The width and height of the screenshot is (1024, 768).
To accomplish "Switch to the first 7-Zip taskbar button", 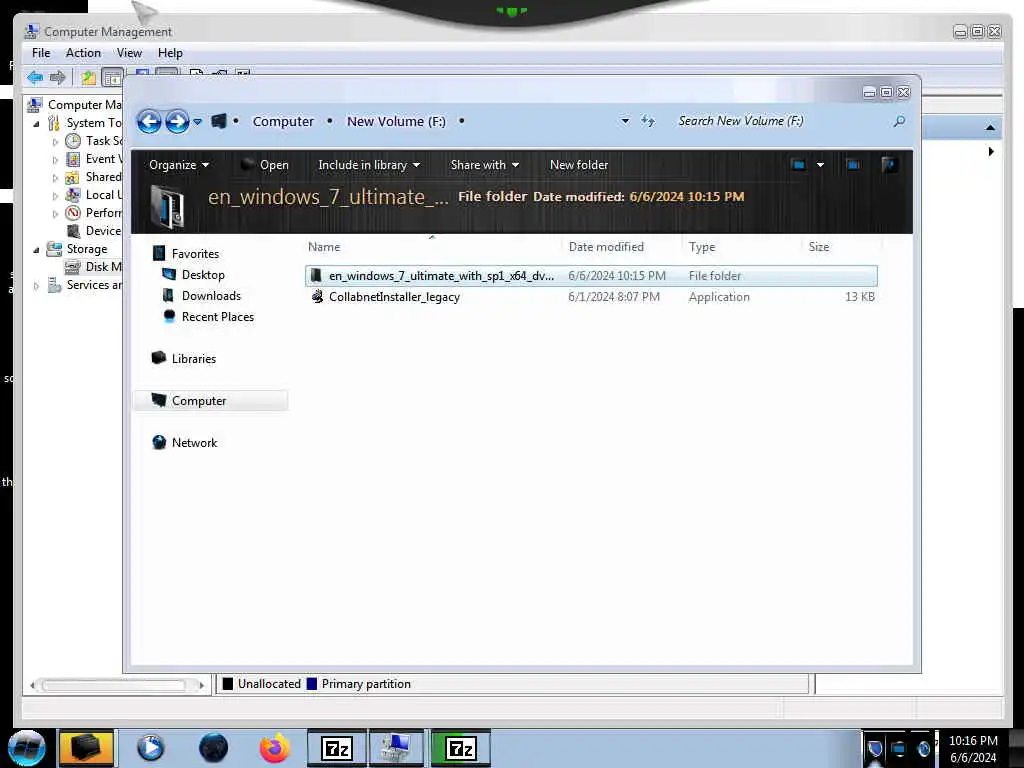I will pyautogui.click(x=337, y=748).
